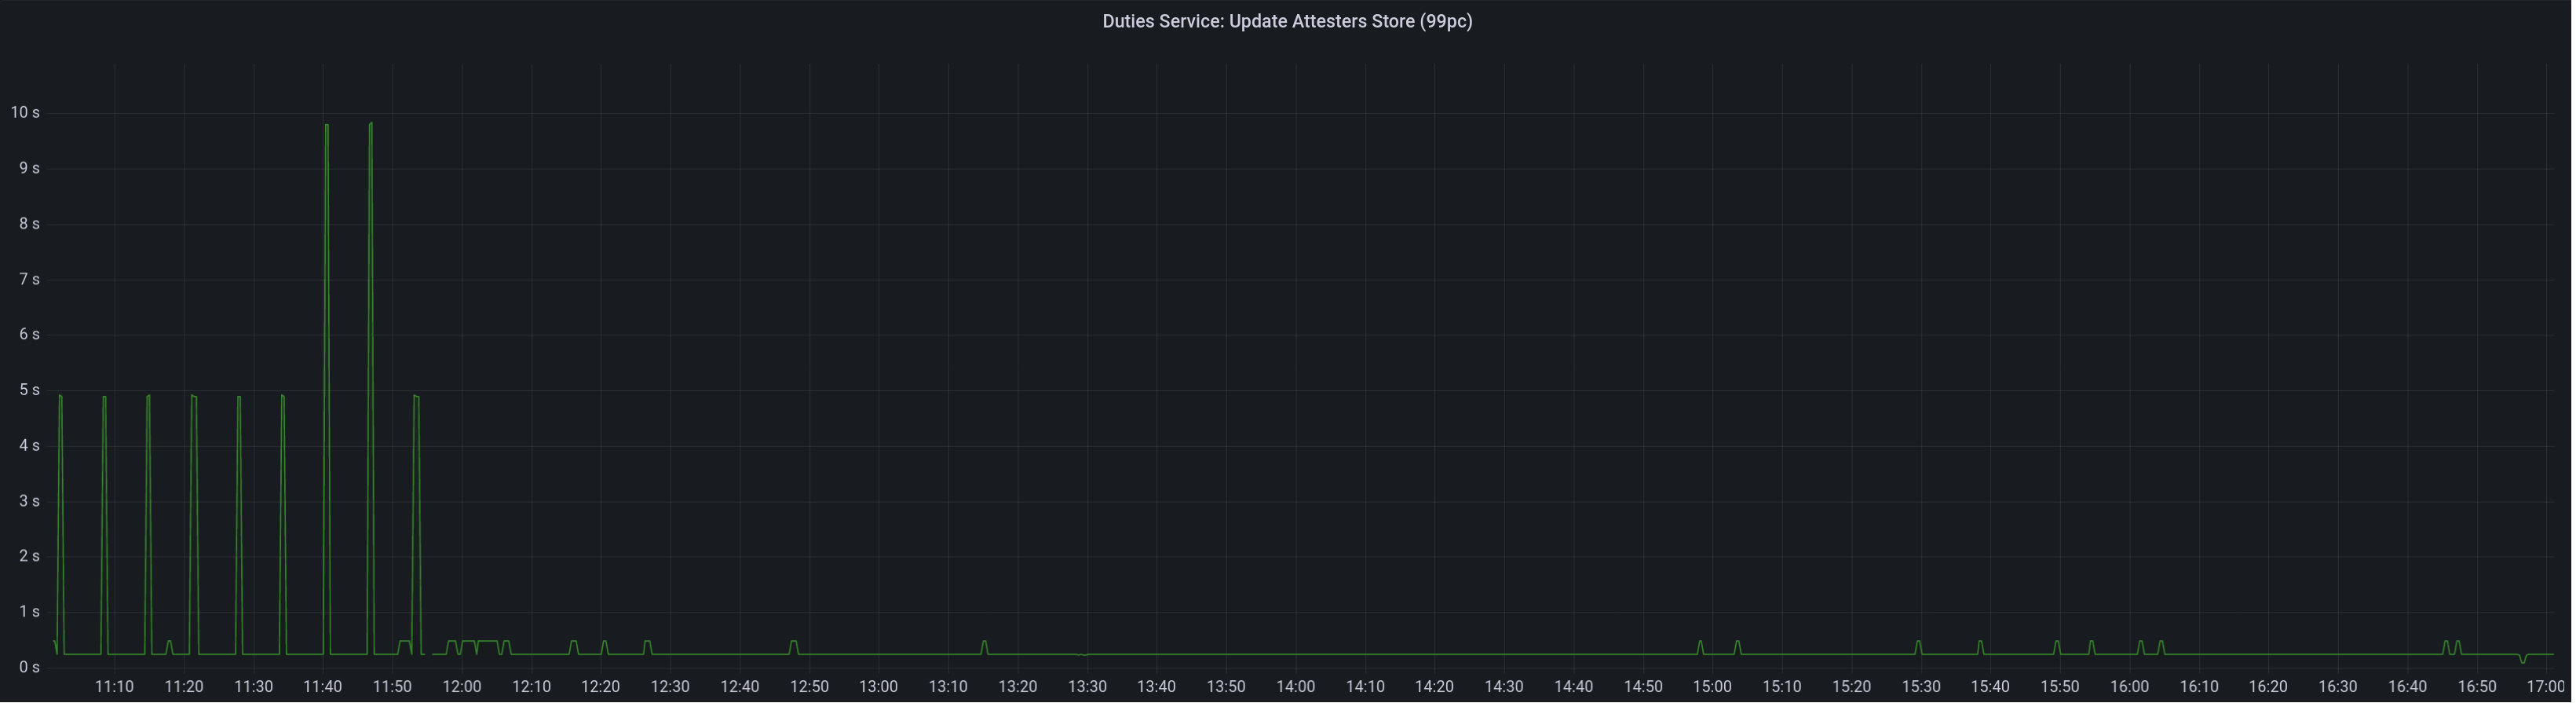2576x703 pixels.
Task: Click the 11:50 time axis label
Action: (392, 687)
